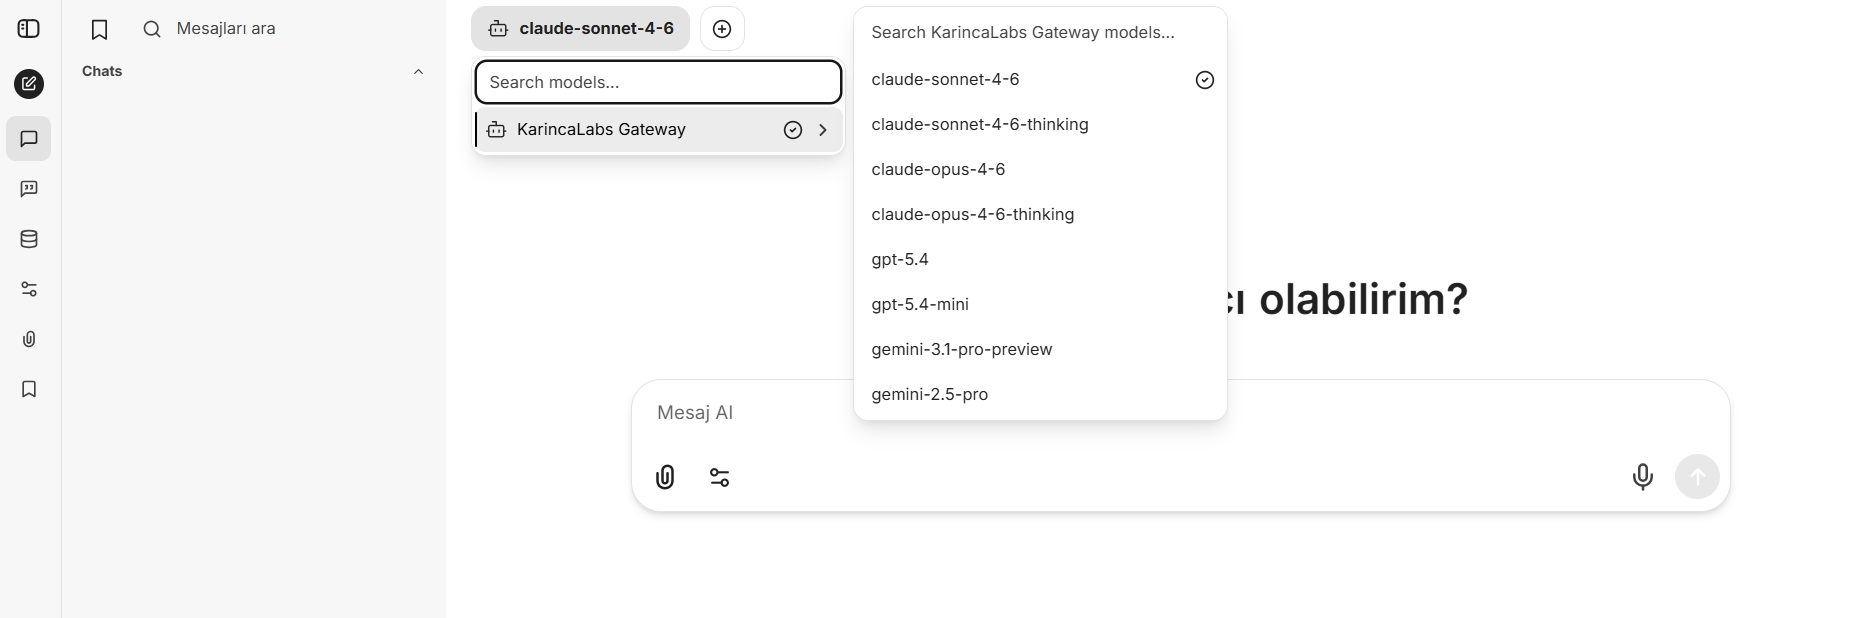Open the chats speech bubble icon

tap(29, 139)
